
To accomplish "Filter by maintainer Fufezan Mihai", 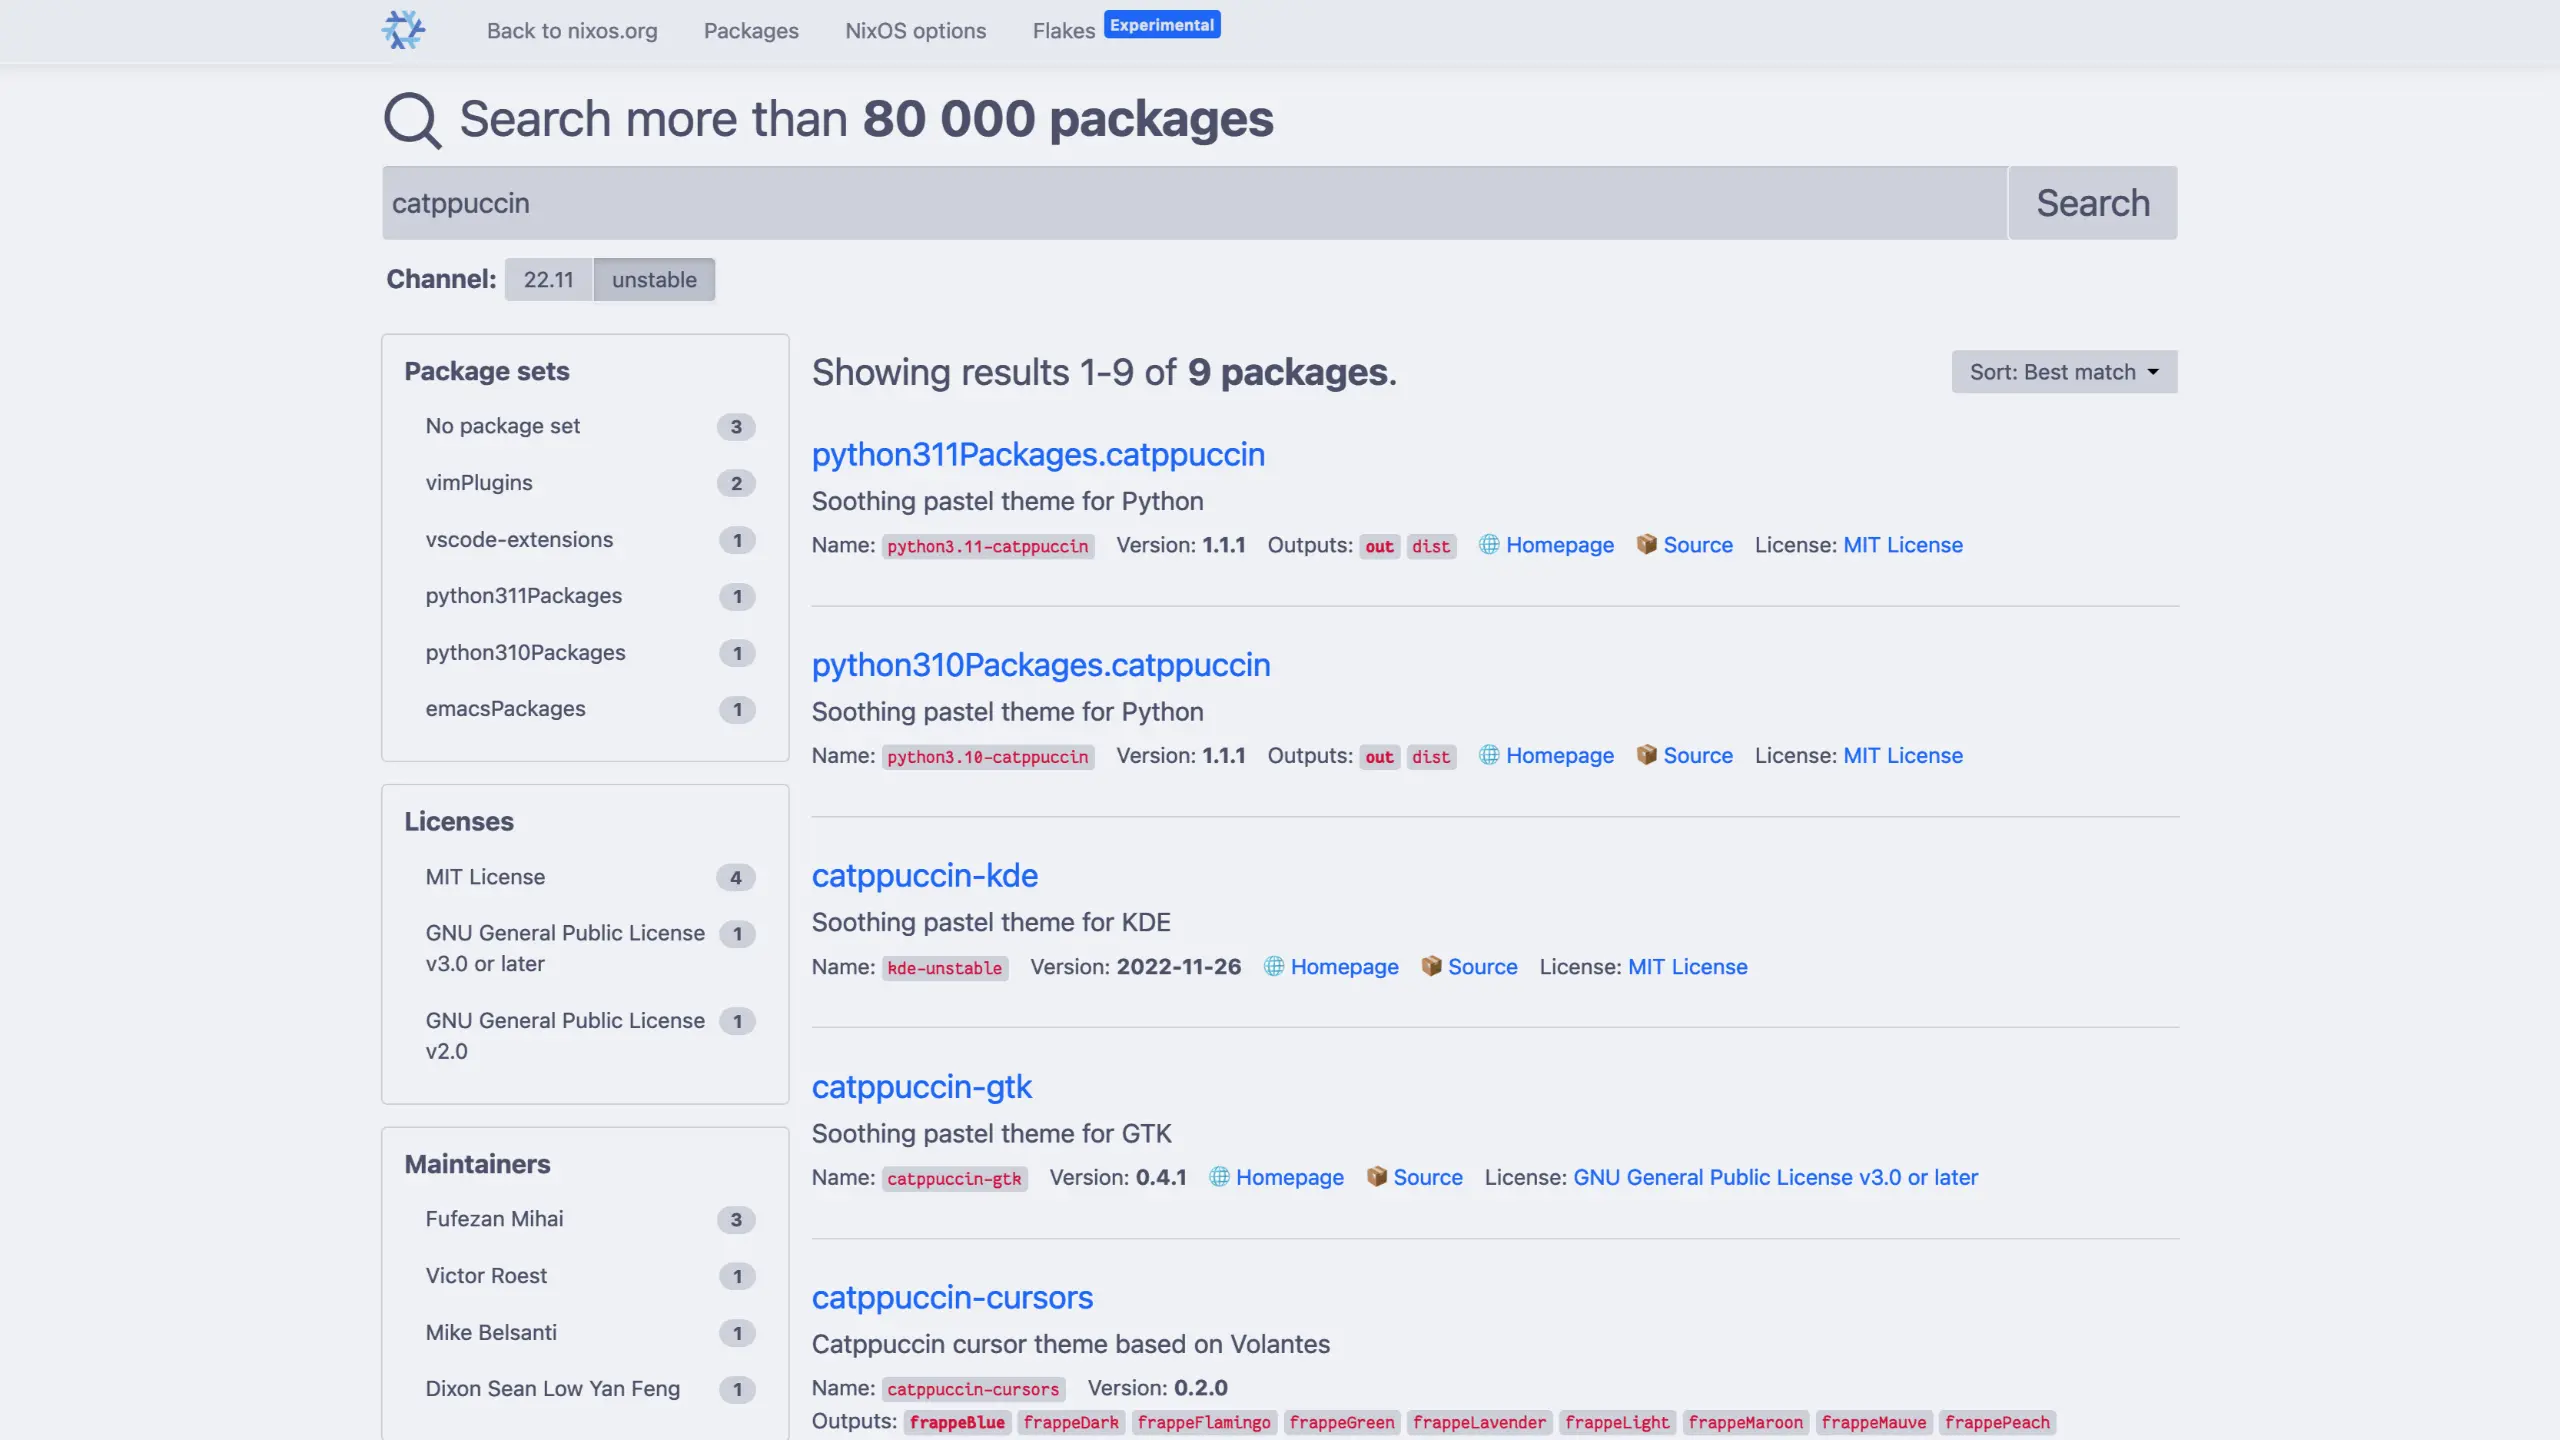I will (x=589, y=1219).
